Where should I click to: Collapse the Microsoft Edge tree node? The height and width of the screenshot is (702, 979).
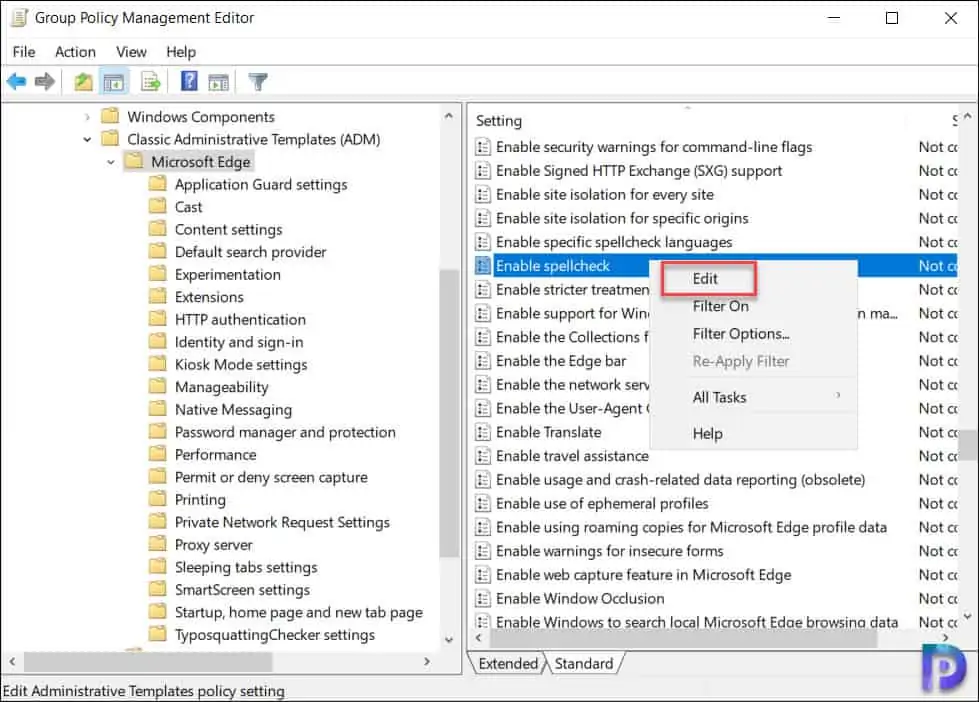point(111,162)
